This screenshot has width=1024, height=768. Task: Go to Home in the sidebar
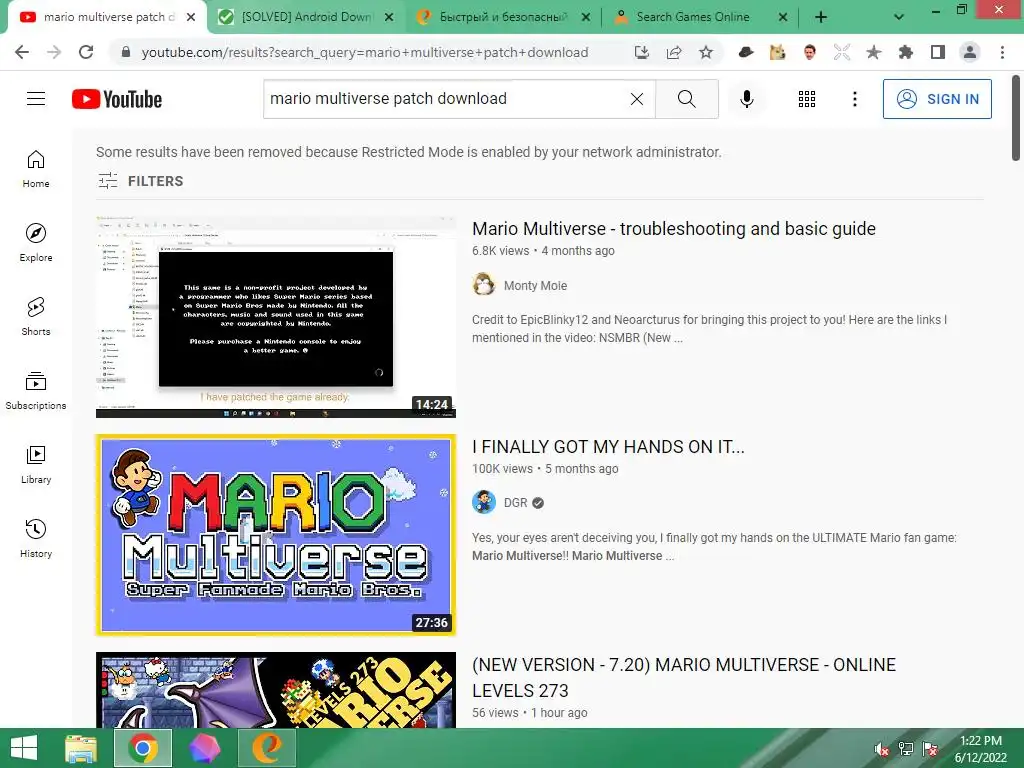(36, 169)
